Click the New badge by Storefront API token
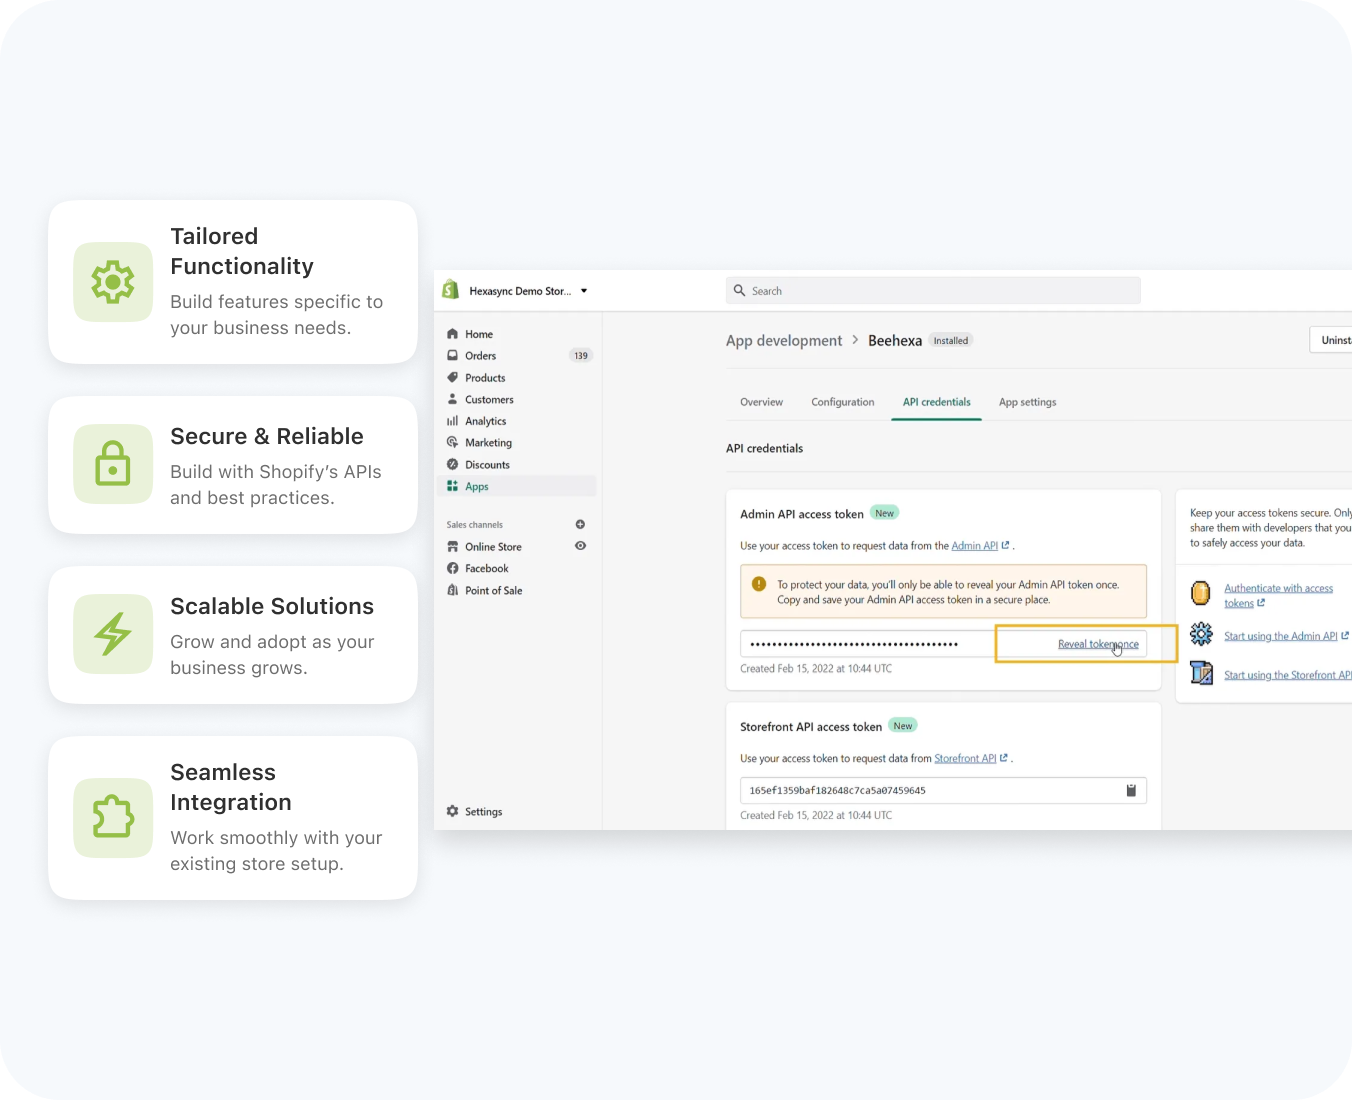This screenshot has height=1100, width=1352. [903, 726]
